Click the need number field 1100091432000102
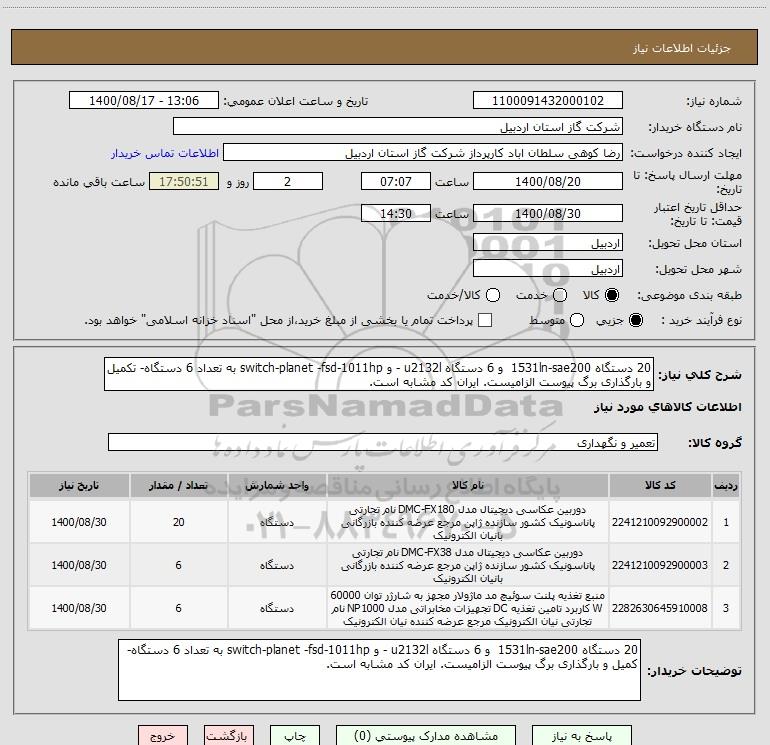This screenshot has width=770, height=745. (x=548, y=100)
